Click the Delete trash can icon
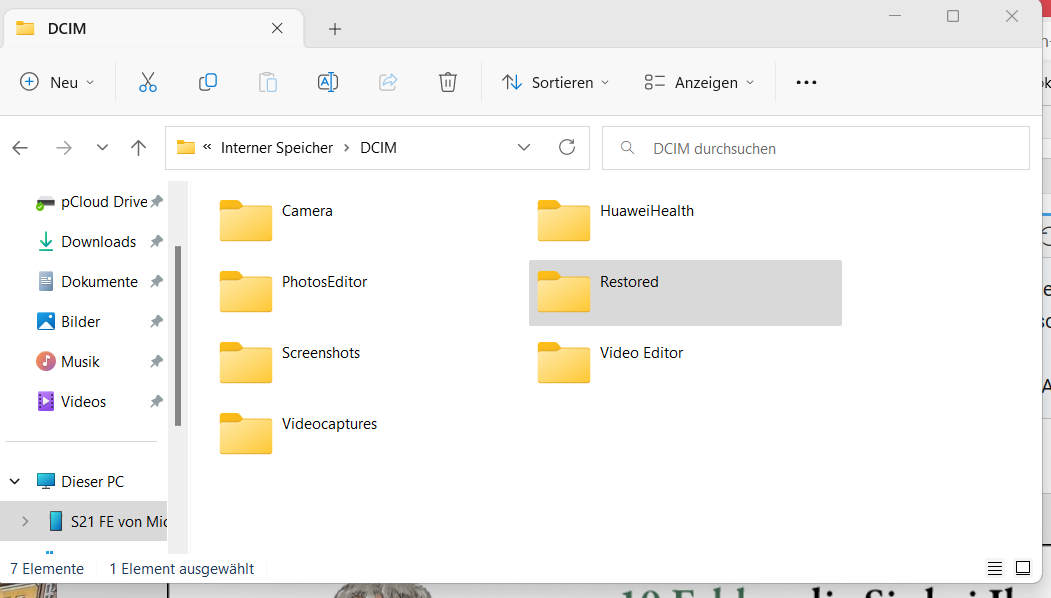1051x598 pixels. click(x=448, y=83)
